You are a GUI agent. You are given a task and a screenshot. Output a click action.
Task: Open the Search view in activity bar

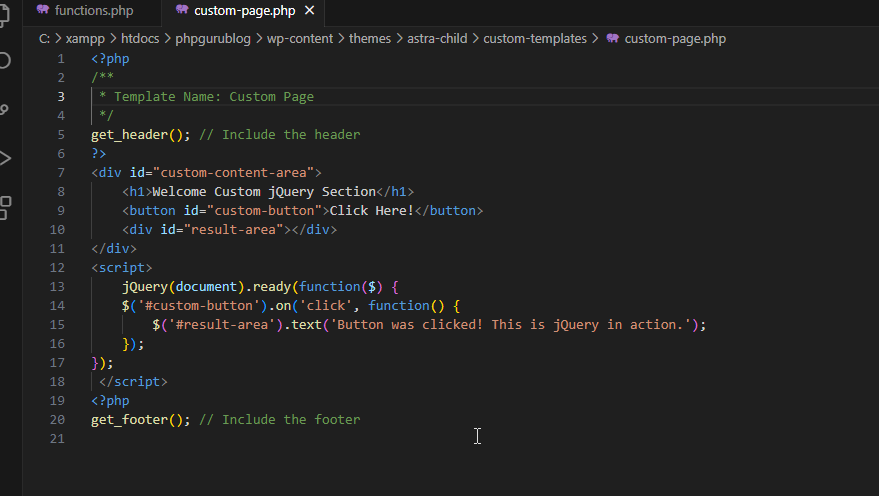[4, 61]
